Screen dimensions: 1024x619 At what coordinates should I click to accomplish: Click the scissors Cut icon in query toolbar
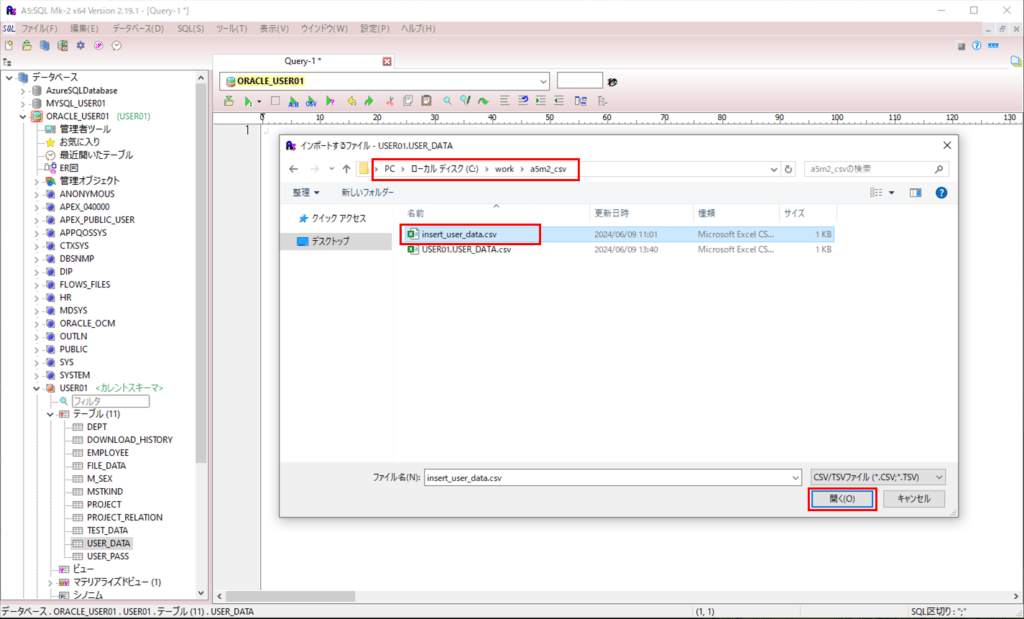pyautogui.click(x=390, y=101)
